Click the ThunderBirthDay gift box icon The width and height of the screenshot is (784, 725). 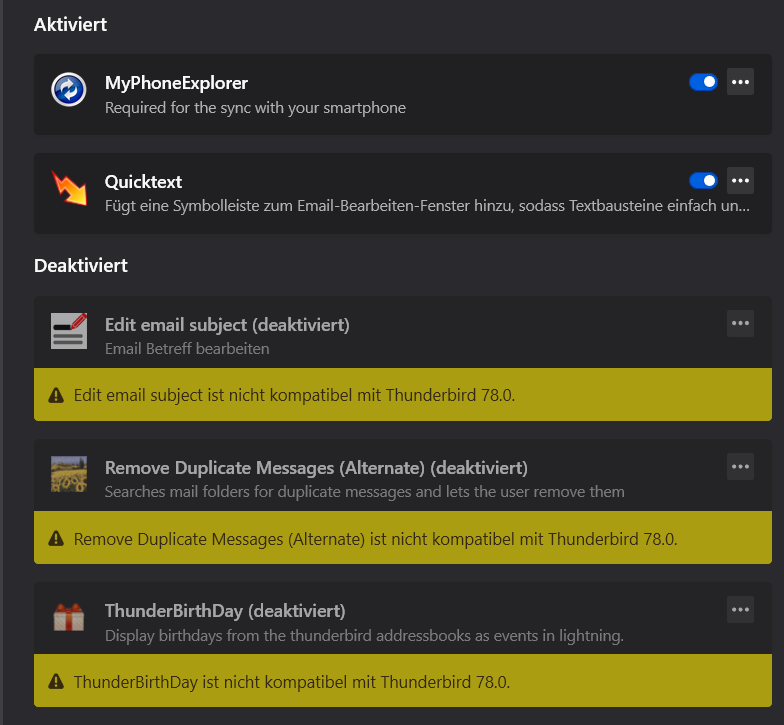(x=69, y=617)
